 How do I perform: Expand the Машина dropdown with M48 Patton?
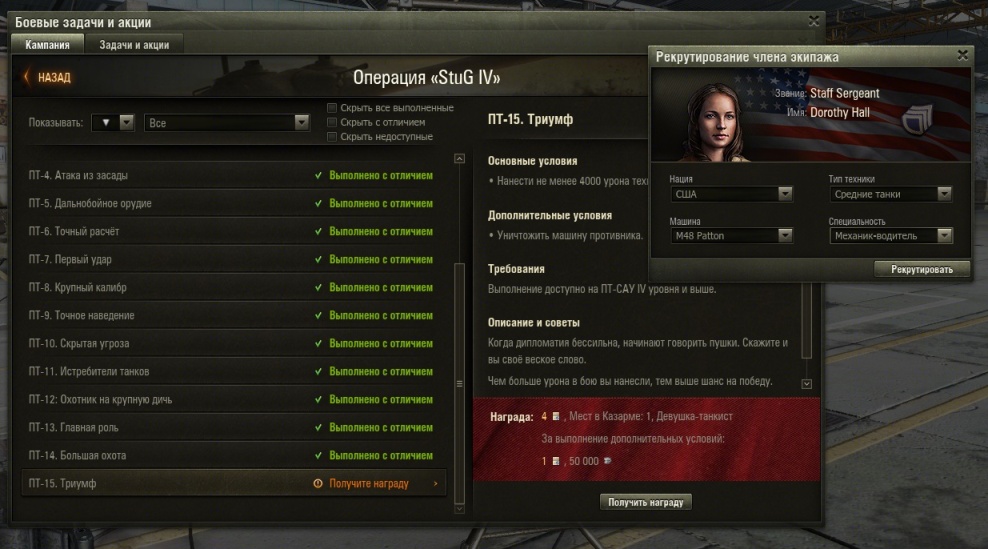click(731, 236)
